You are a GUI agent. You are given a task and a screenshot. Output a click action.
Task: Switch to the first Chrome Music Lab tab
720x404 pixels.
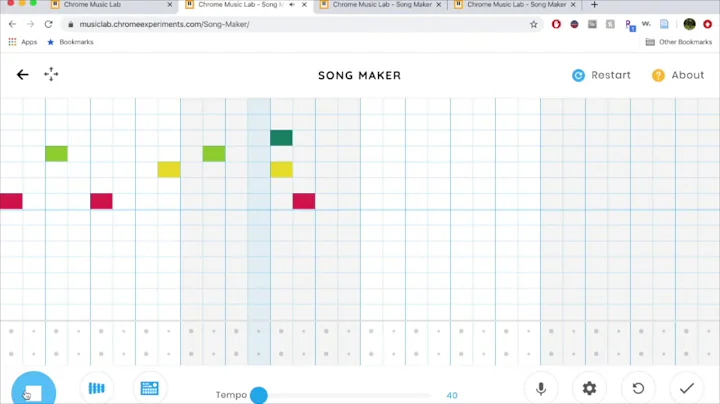click(x=112, y=5)
